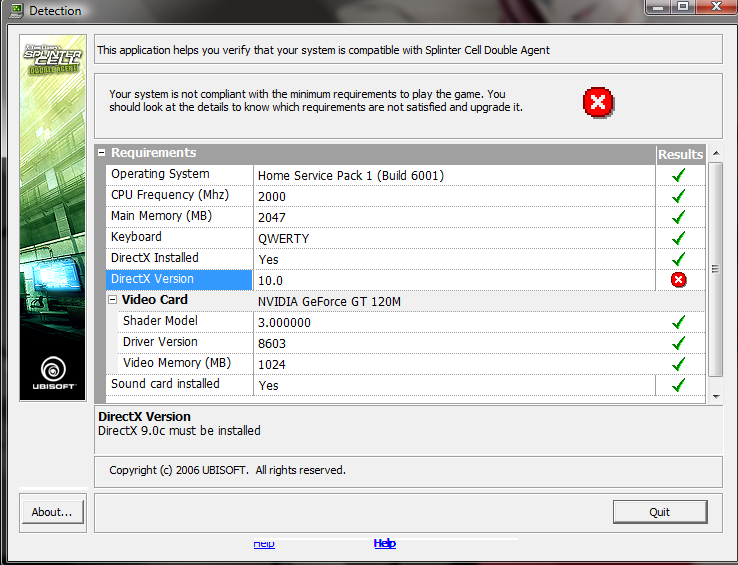Image resolution: width=738 pixels, height=565 pixels.
Task: Click the bold Help link below the window
Action: [x=385, y=543]
